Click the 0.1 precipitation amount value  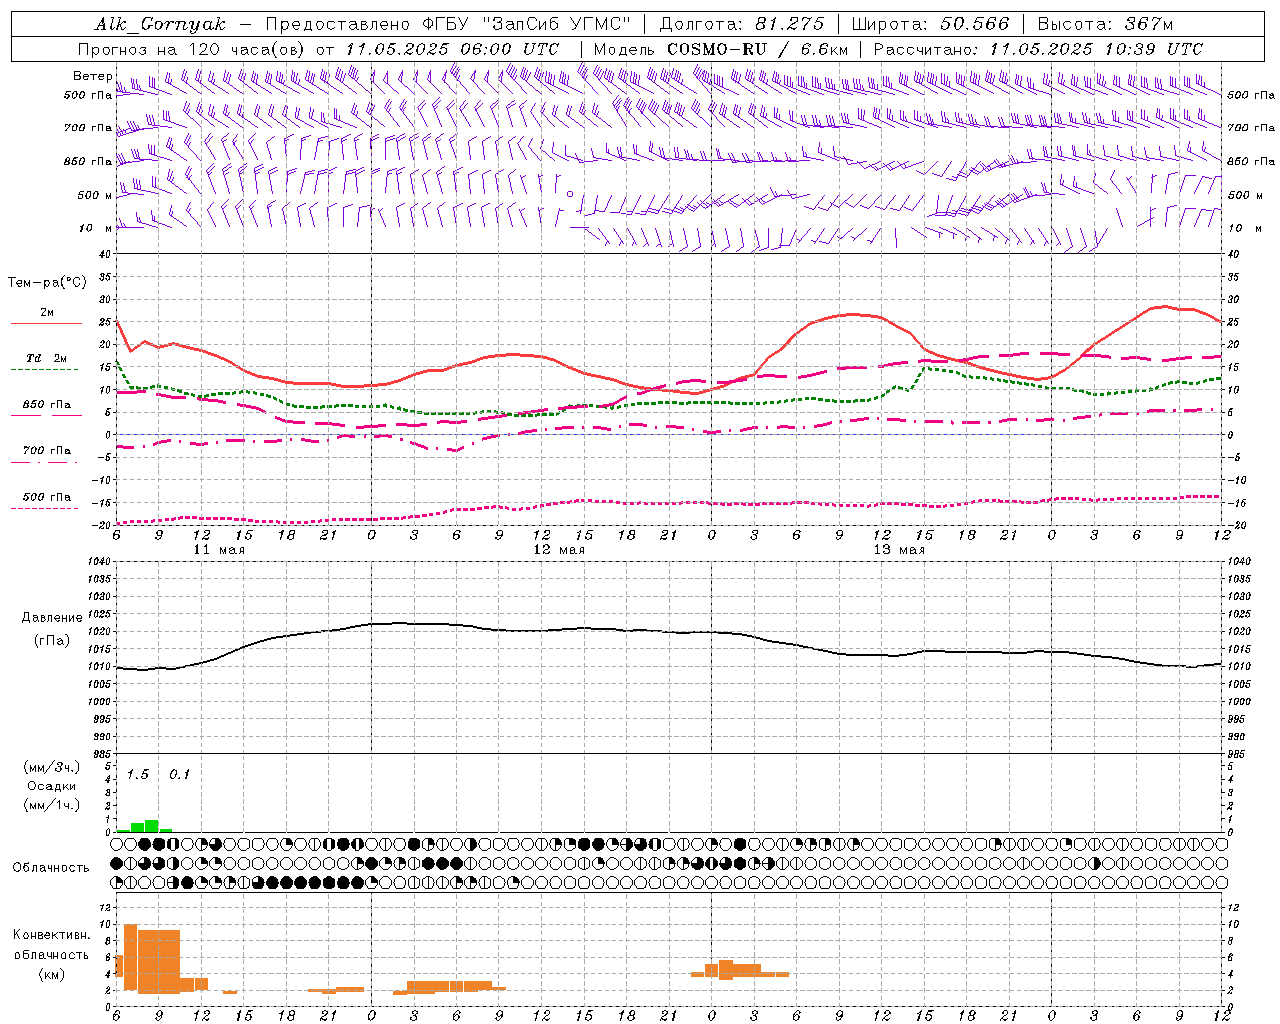(179, 775)
